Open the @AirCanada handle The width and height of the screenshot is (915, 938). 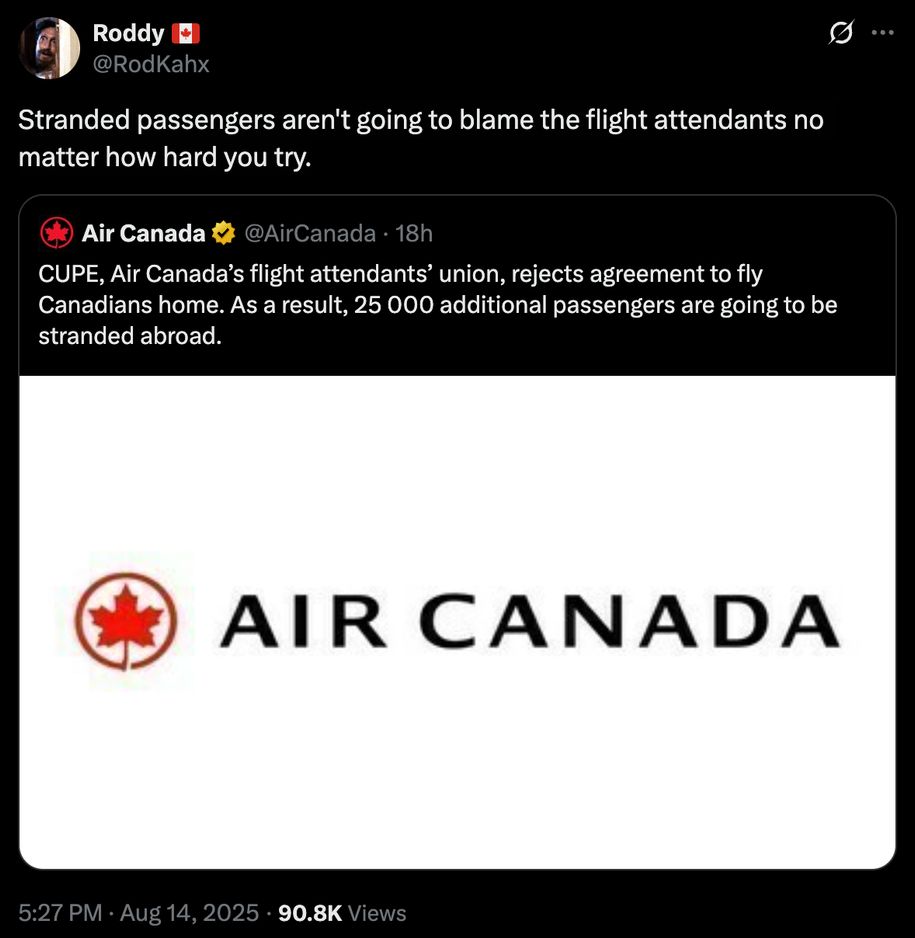(x=310, y=234)
